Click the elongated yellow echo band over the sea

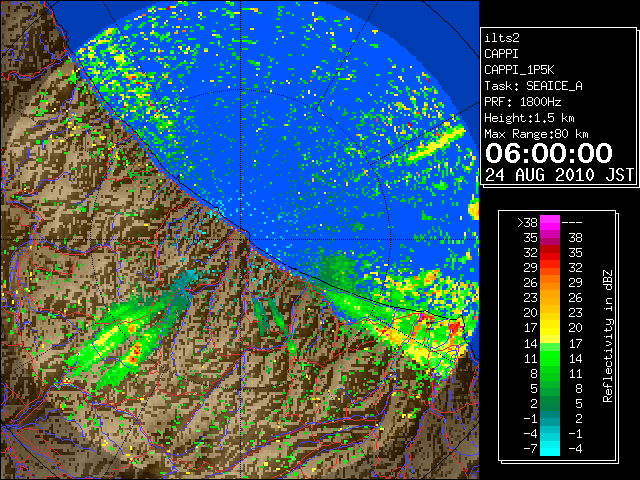(436, 144)
